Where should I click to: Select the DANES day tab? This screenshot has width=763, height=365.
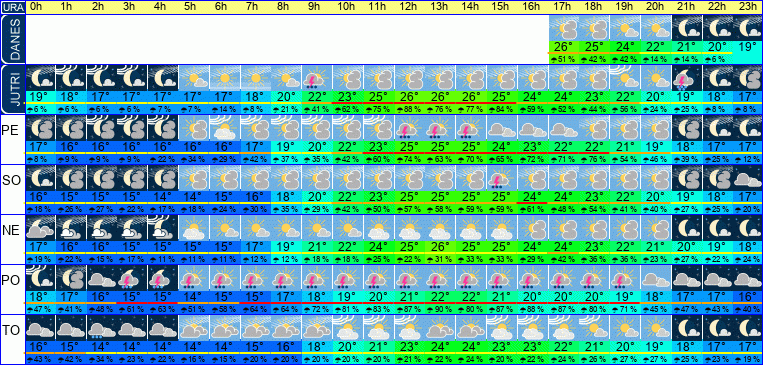(13, 39)
